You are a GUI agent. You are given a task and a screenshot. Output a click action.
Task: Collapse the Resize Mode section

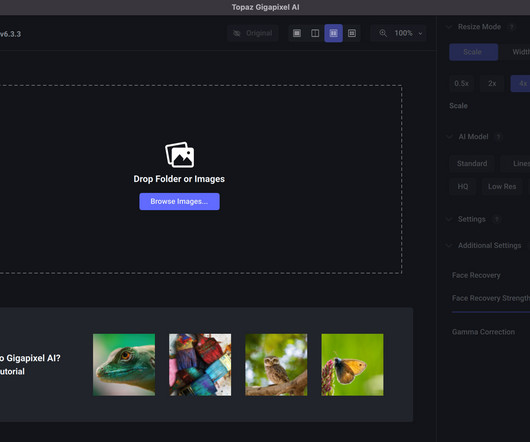pyautogui.click(x=449, y=27)
